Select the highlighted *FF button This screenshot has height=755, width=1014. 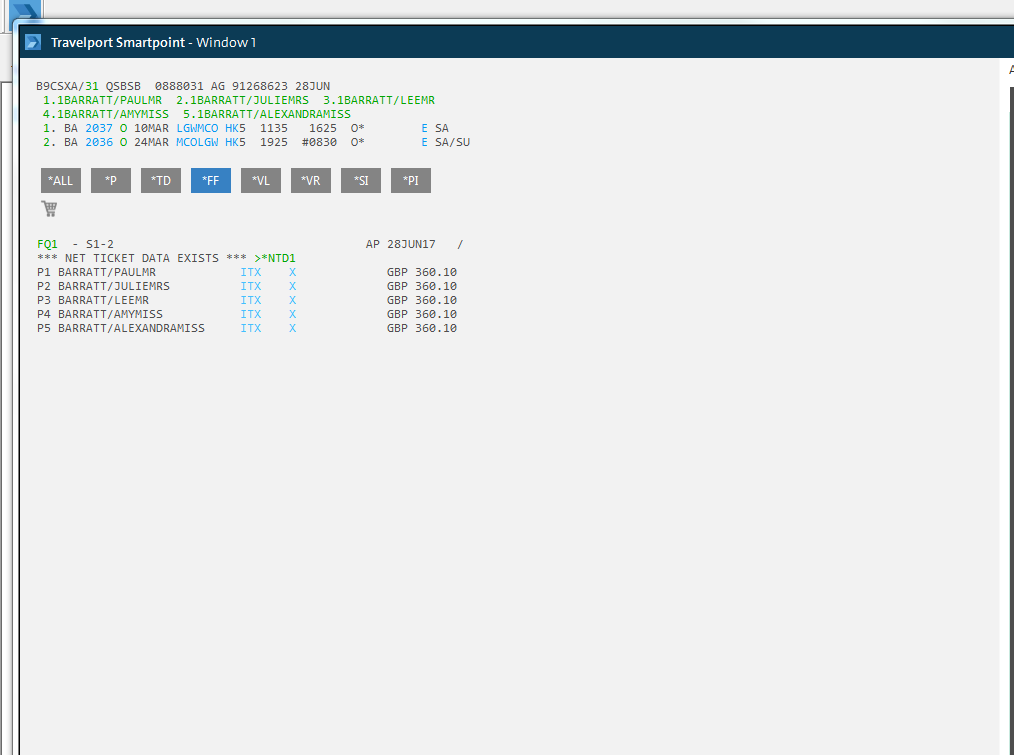click(x=211, y=181)
